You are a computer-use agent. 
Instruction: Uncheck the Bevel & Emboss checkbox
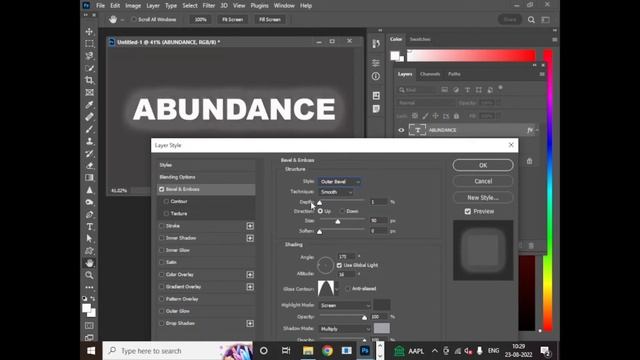pos(162,189)
